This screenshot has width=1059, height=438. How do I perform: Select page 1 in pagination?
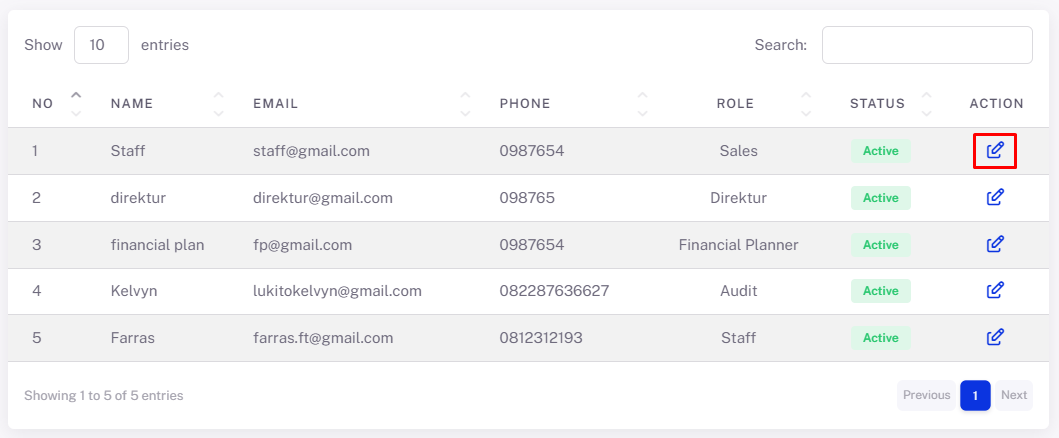tap(975, 395)
